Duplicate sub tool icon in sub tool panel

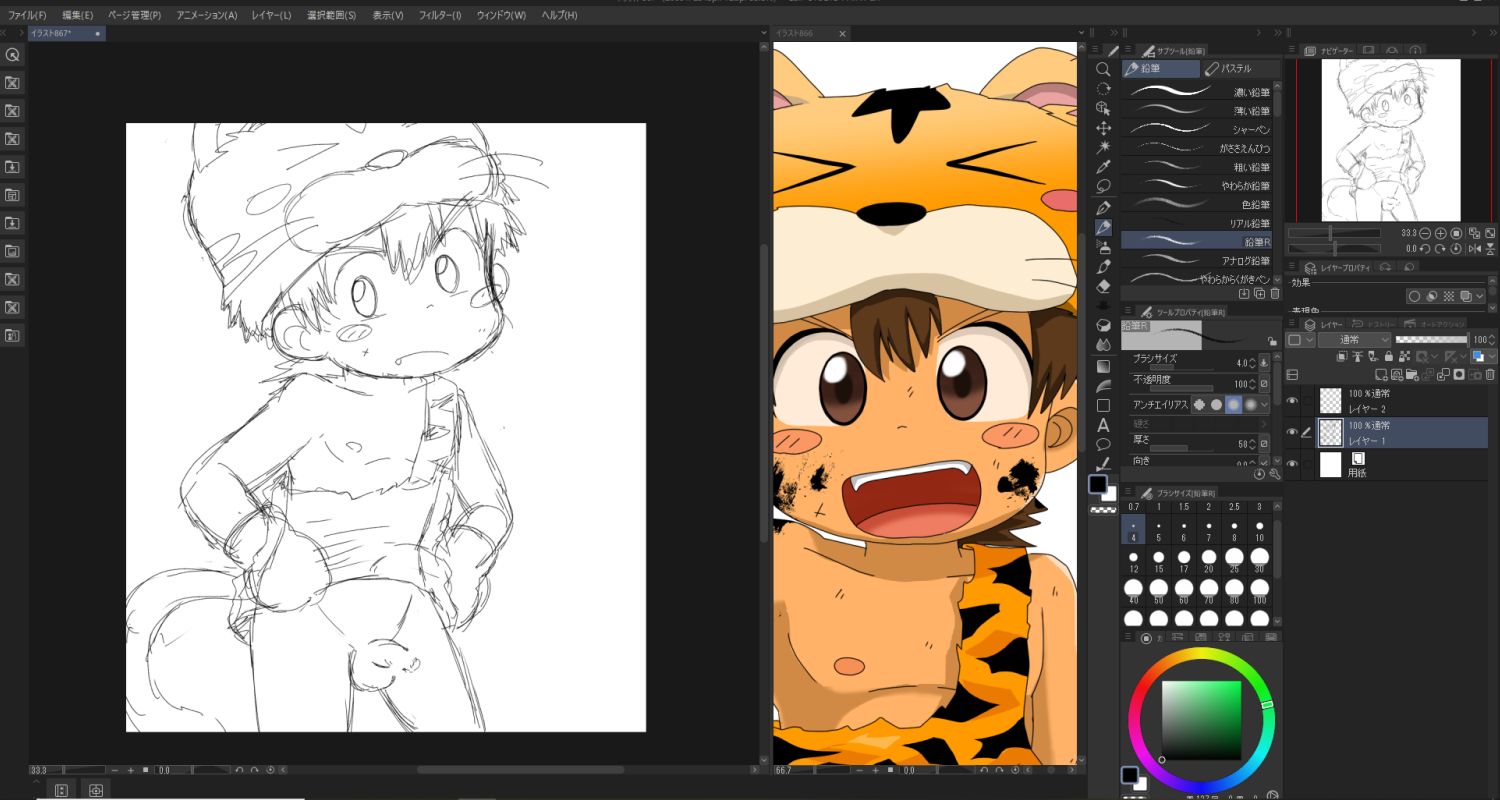coord(1259,294)
